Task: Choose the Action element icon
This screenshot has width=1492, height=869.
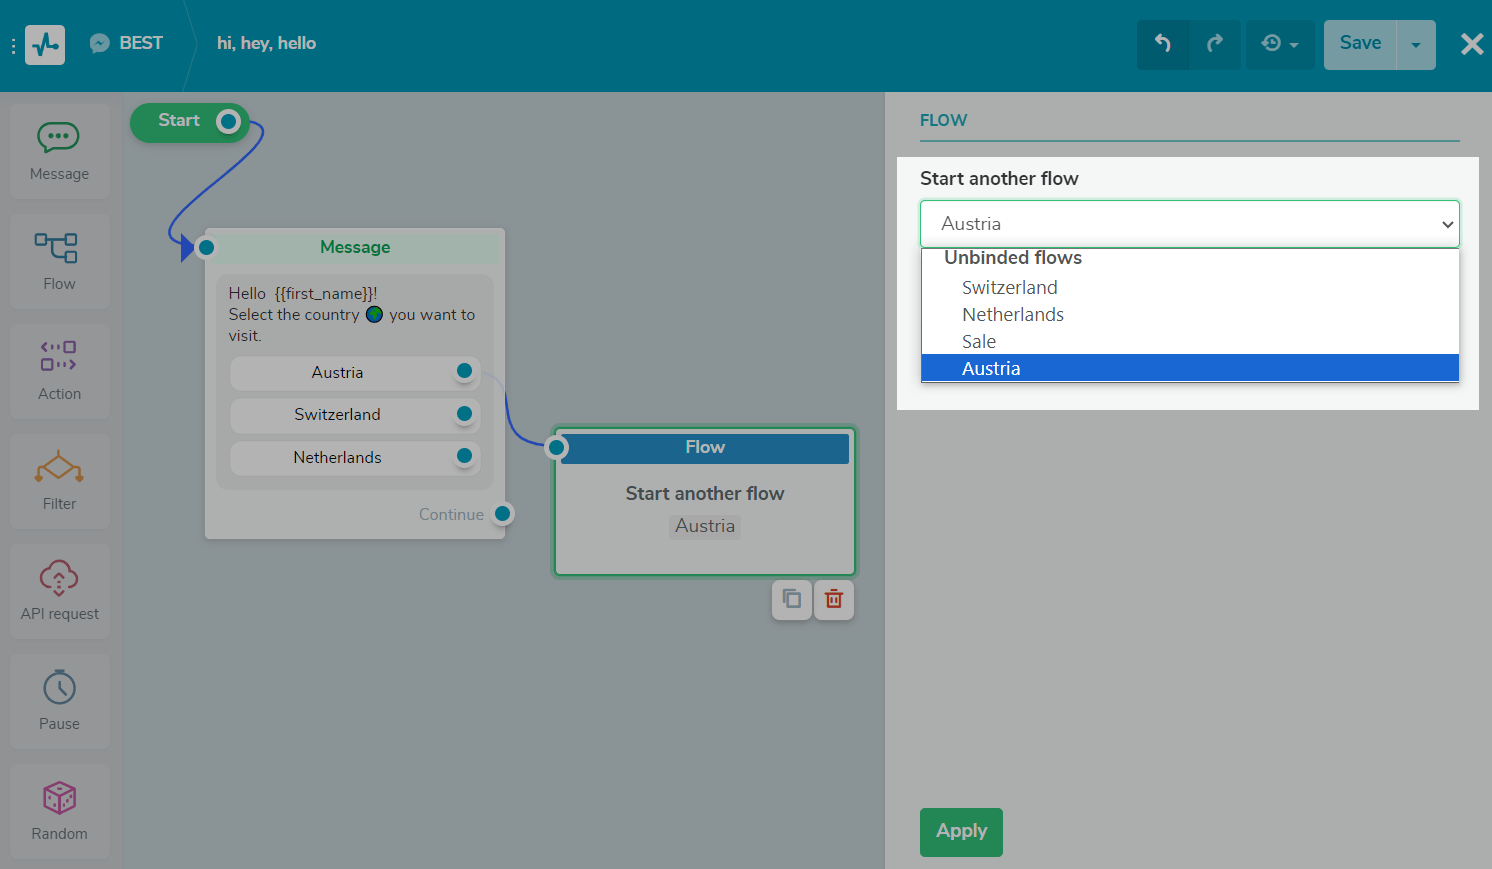Action: pyautogui.click(x=59, y=357)
